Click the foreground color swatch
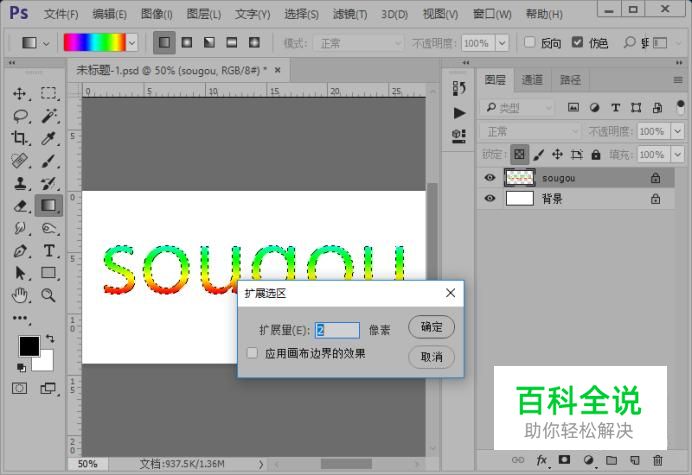692x475 pixels. pyautogui.click(x=27, y=345)
